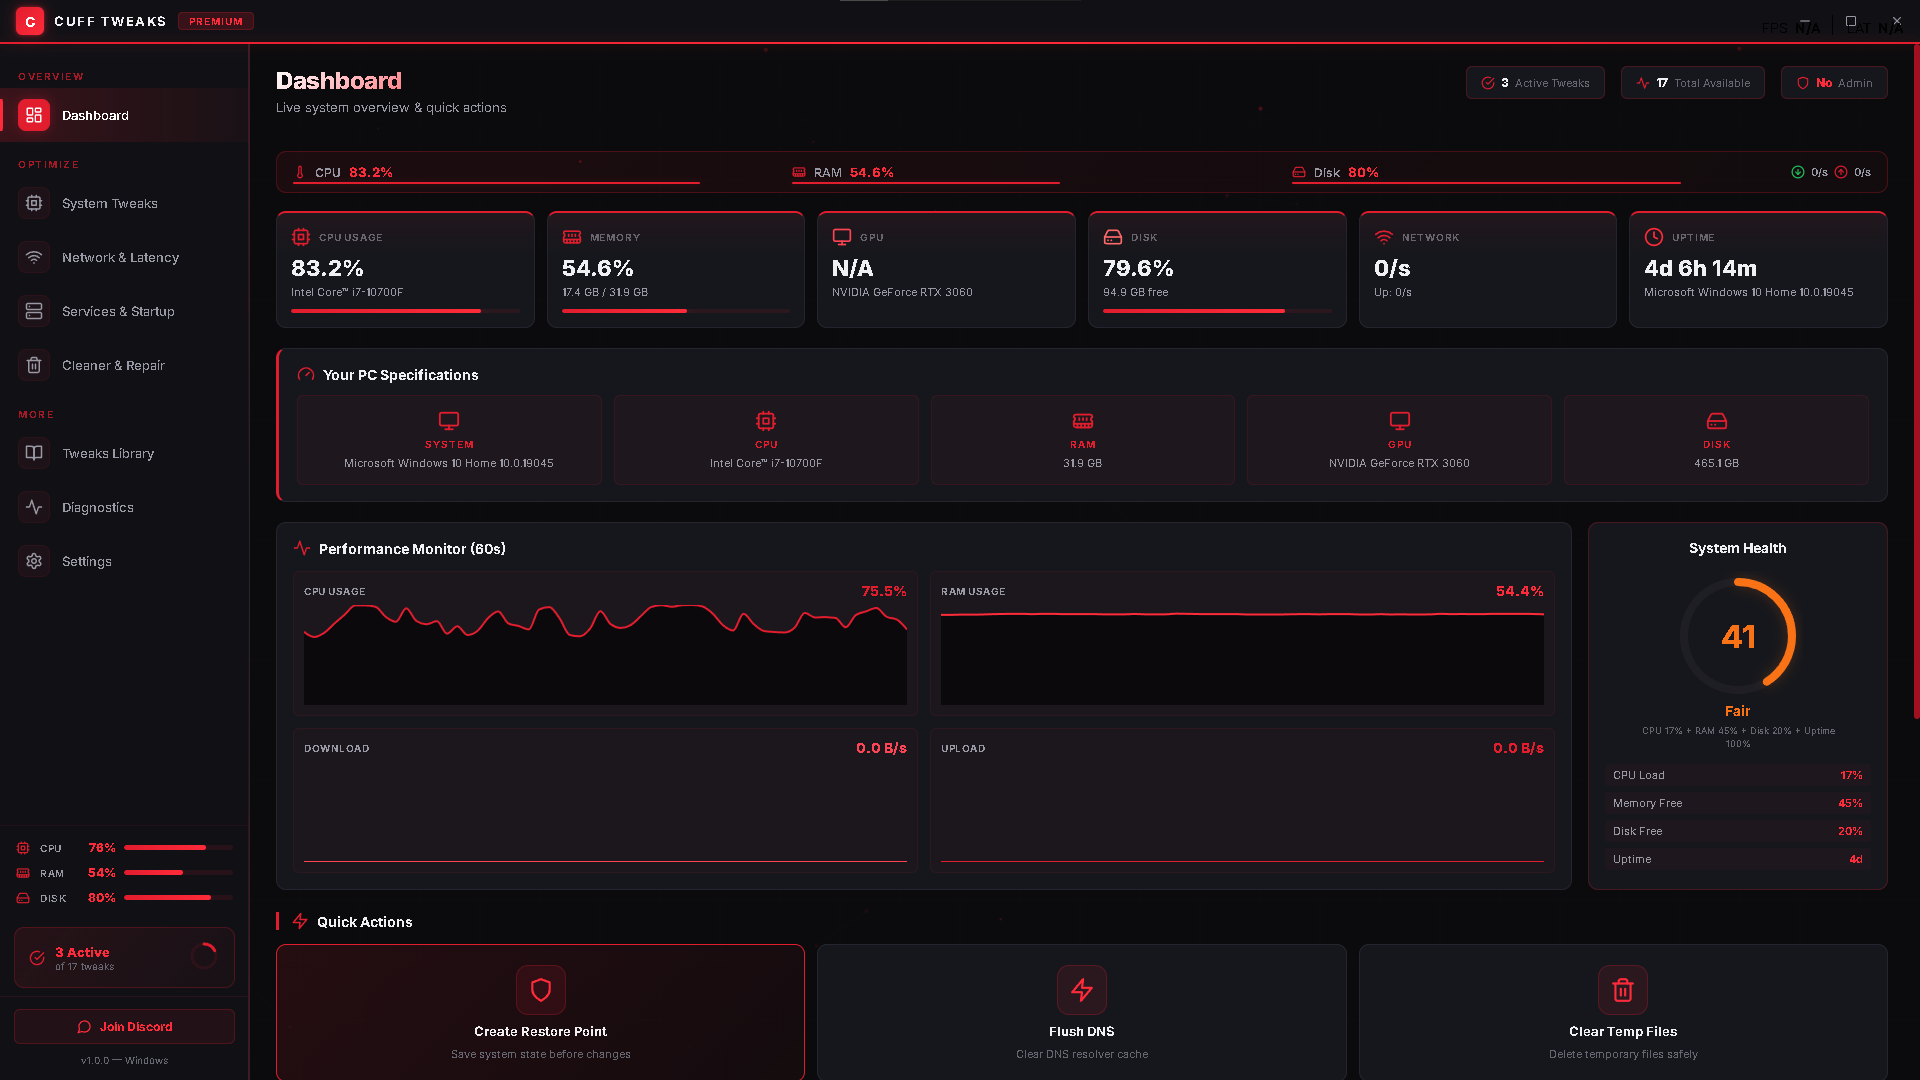Go to System Tweaks page
Viewport: 1920px width, 1080px height.
tap(125, 203)
